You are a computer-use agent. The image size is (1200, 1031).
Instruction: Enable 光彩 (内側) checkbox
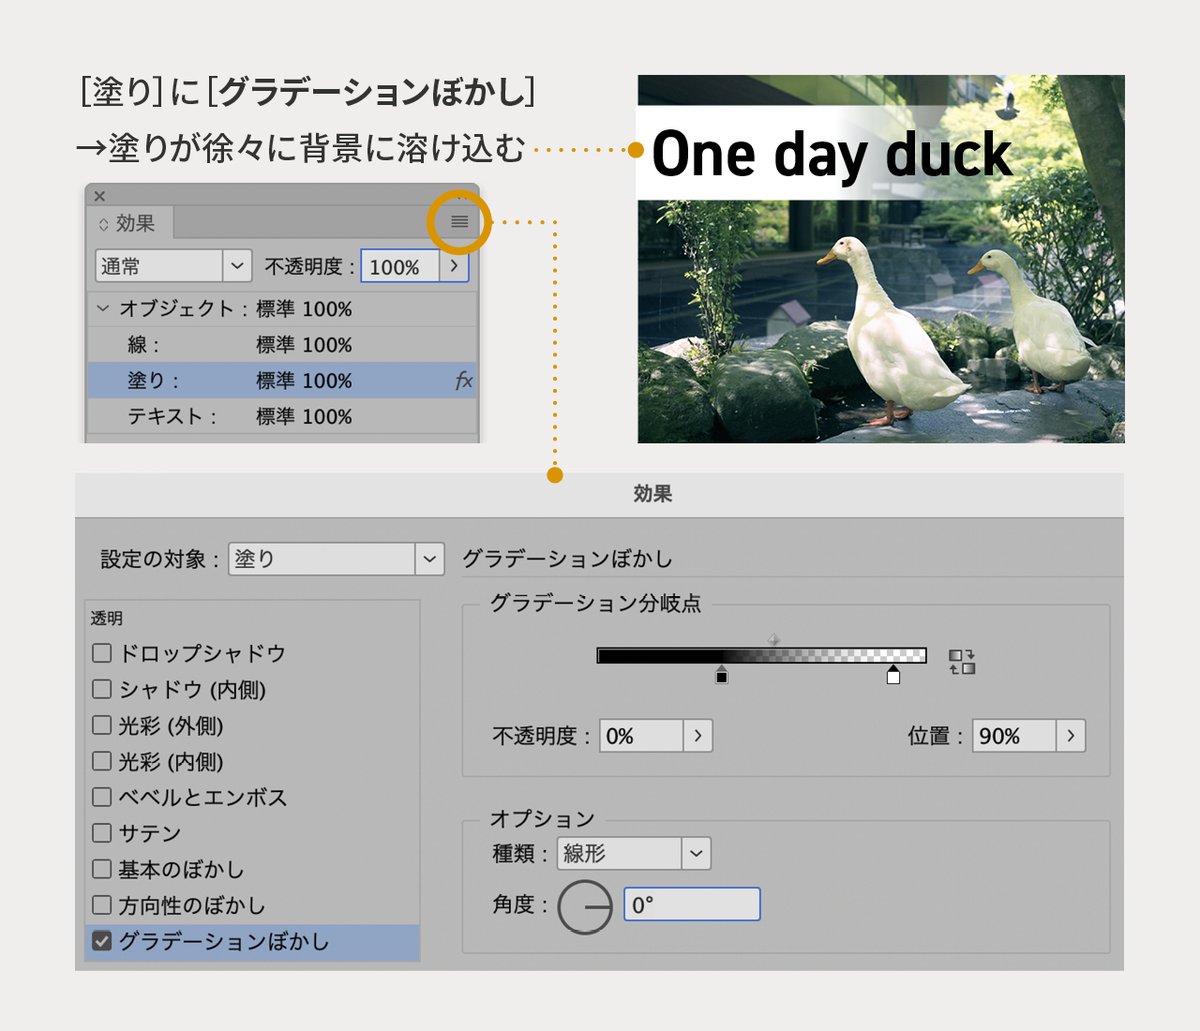tap(102, 761)
